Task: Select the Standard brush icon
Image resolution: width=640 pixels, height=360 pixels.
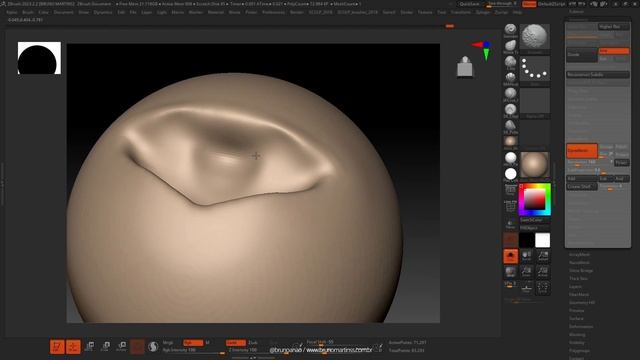Action: (510, 30)
